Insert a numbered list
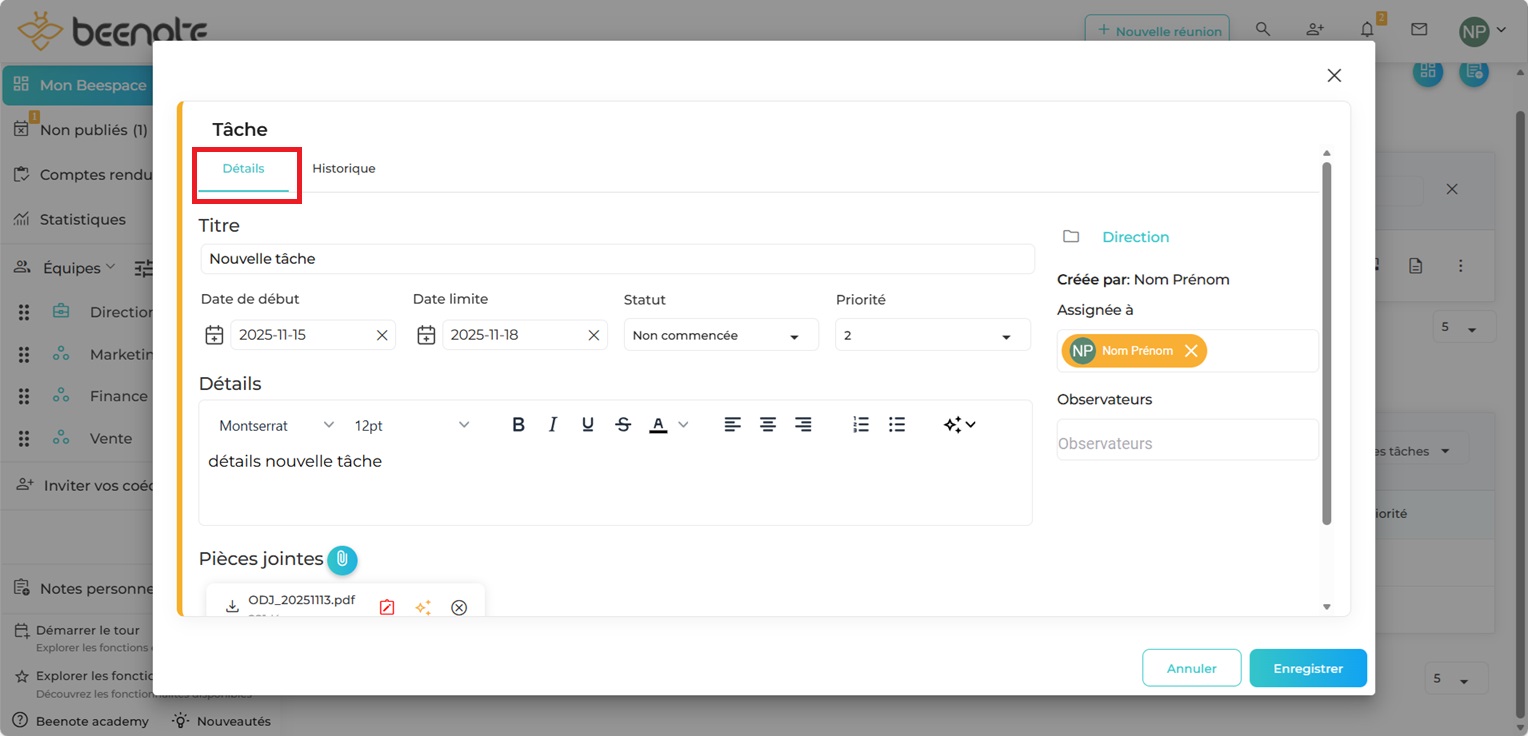 pyautogui.click(x=861, y=425)
